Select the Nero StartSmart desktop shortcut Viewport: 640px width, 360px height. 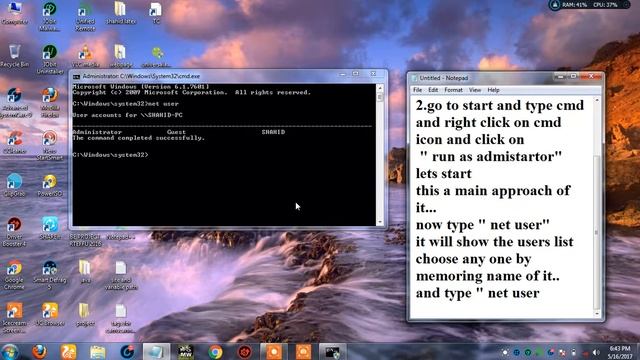(x=50, y=145)
